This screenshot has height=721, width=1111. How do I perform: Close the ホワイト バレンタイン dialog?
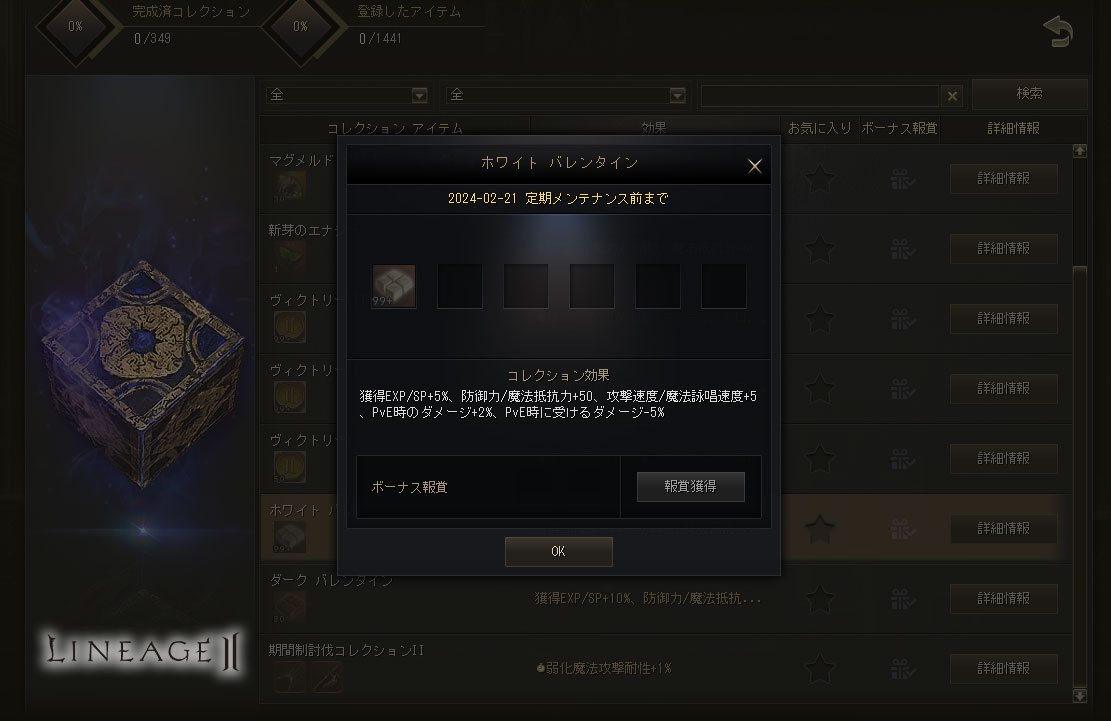coord(755,166)
